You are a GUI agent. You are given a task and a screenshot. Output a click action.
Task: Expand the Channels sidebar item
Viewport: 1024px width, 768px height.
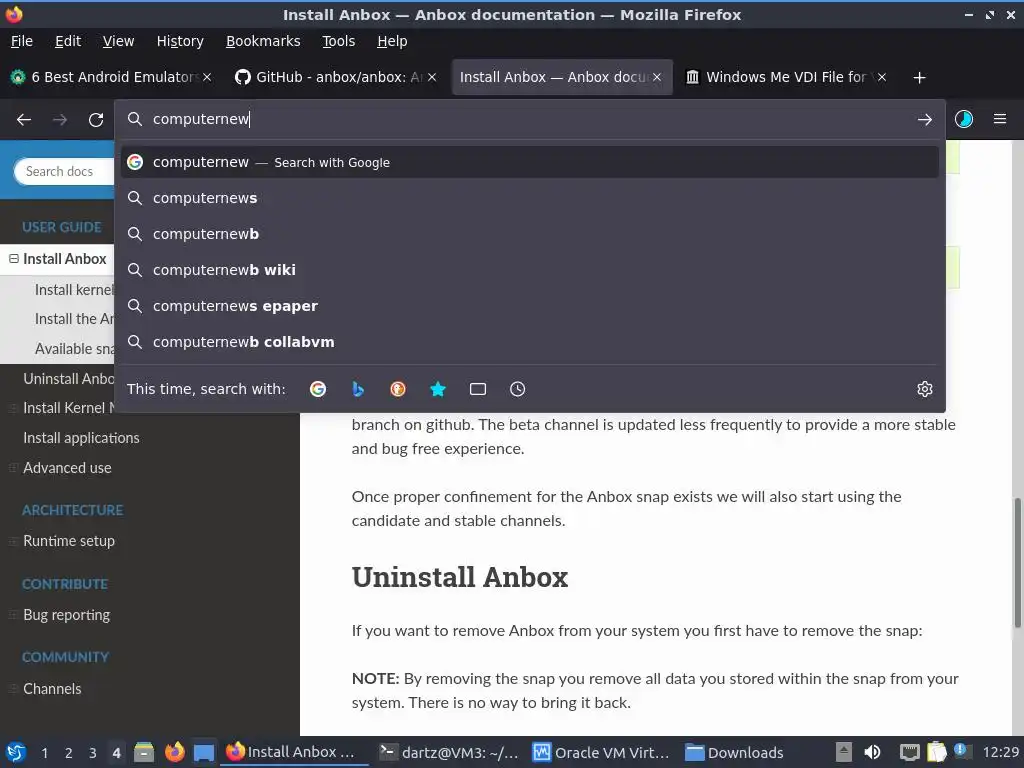pyautogui.click(x=12, y=688)
